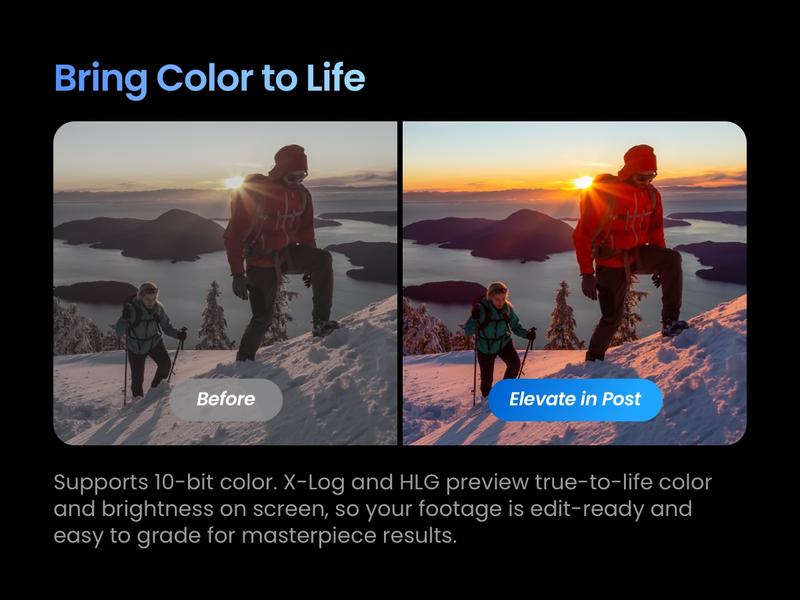Click the bright sun in the graded image
This screenshot has width=800, height=600.
pos(583,182)
